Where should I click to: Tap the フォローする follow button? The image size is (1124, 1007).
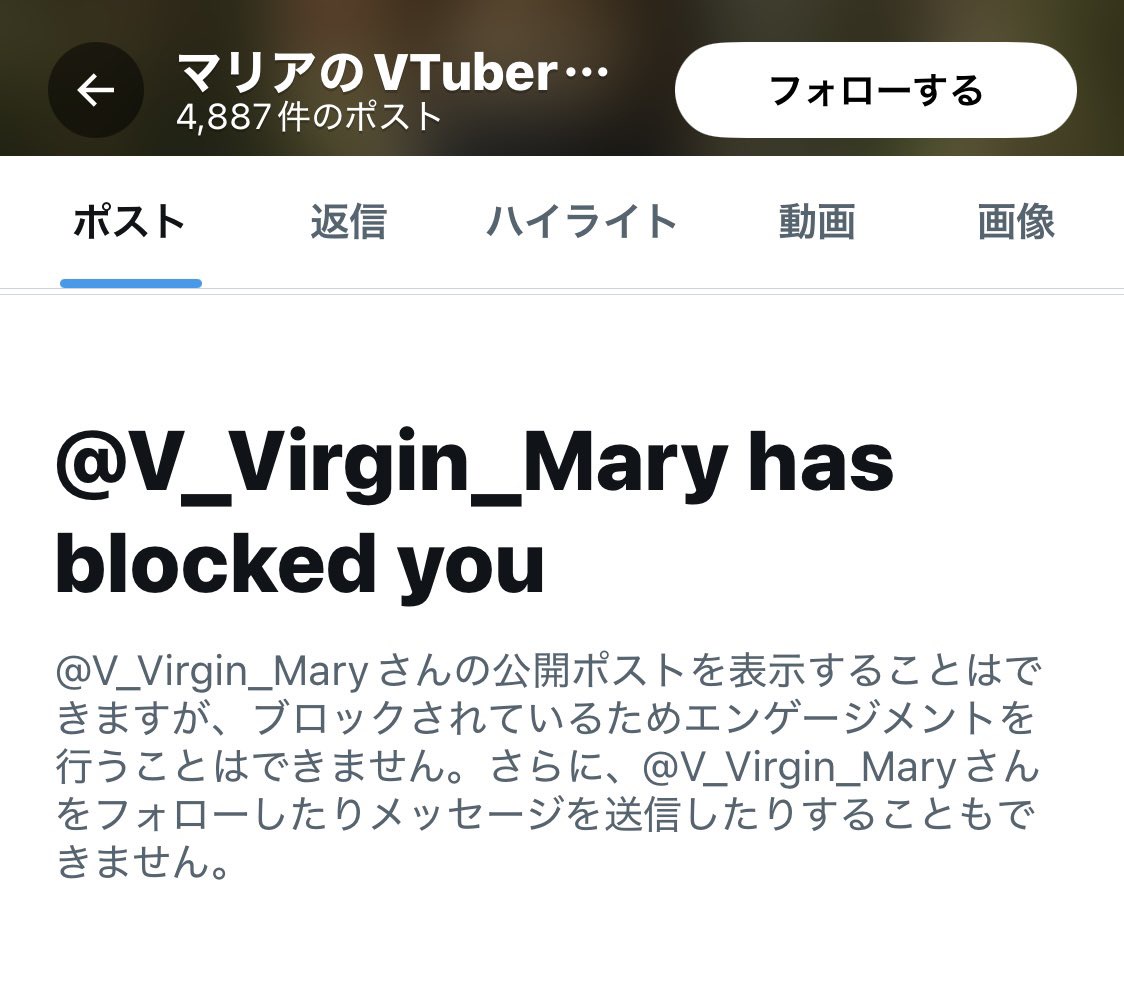(x=875, y=90)
